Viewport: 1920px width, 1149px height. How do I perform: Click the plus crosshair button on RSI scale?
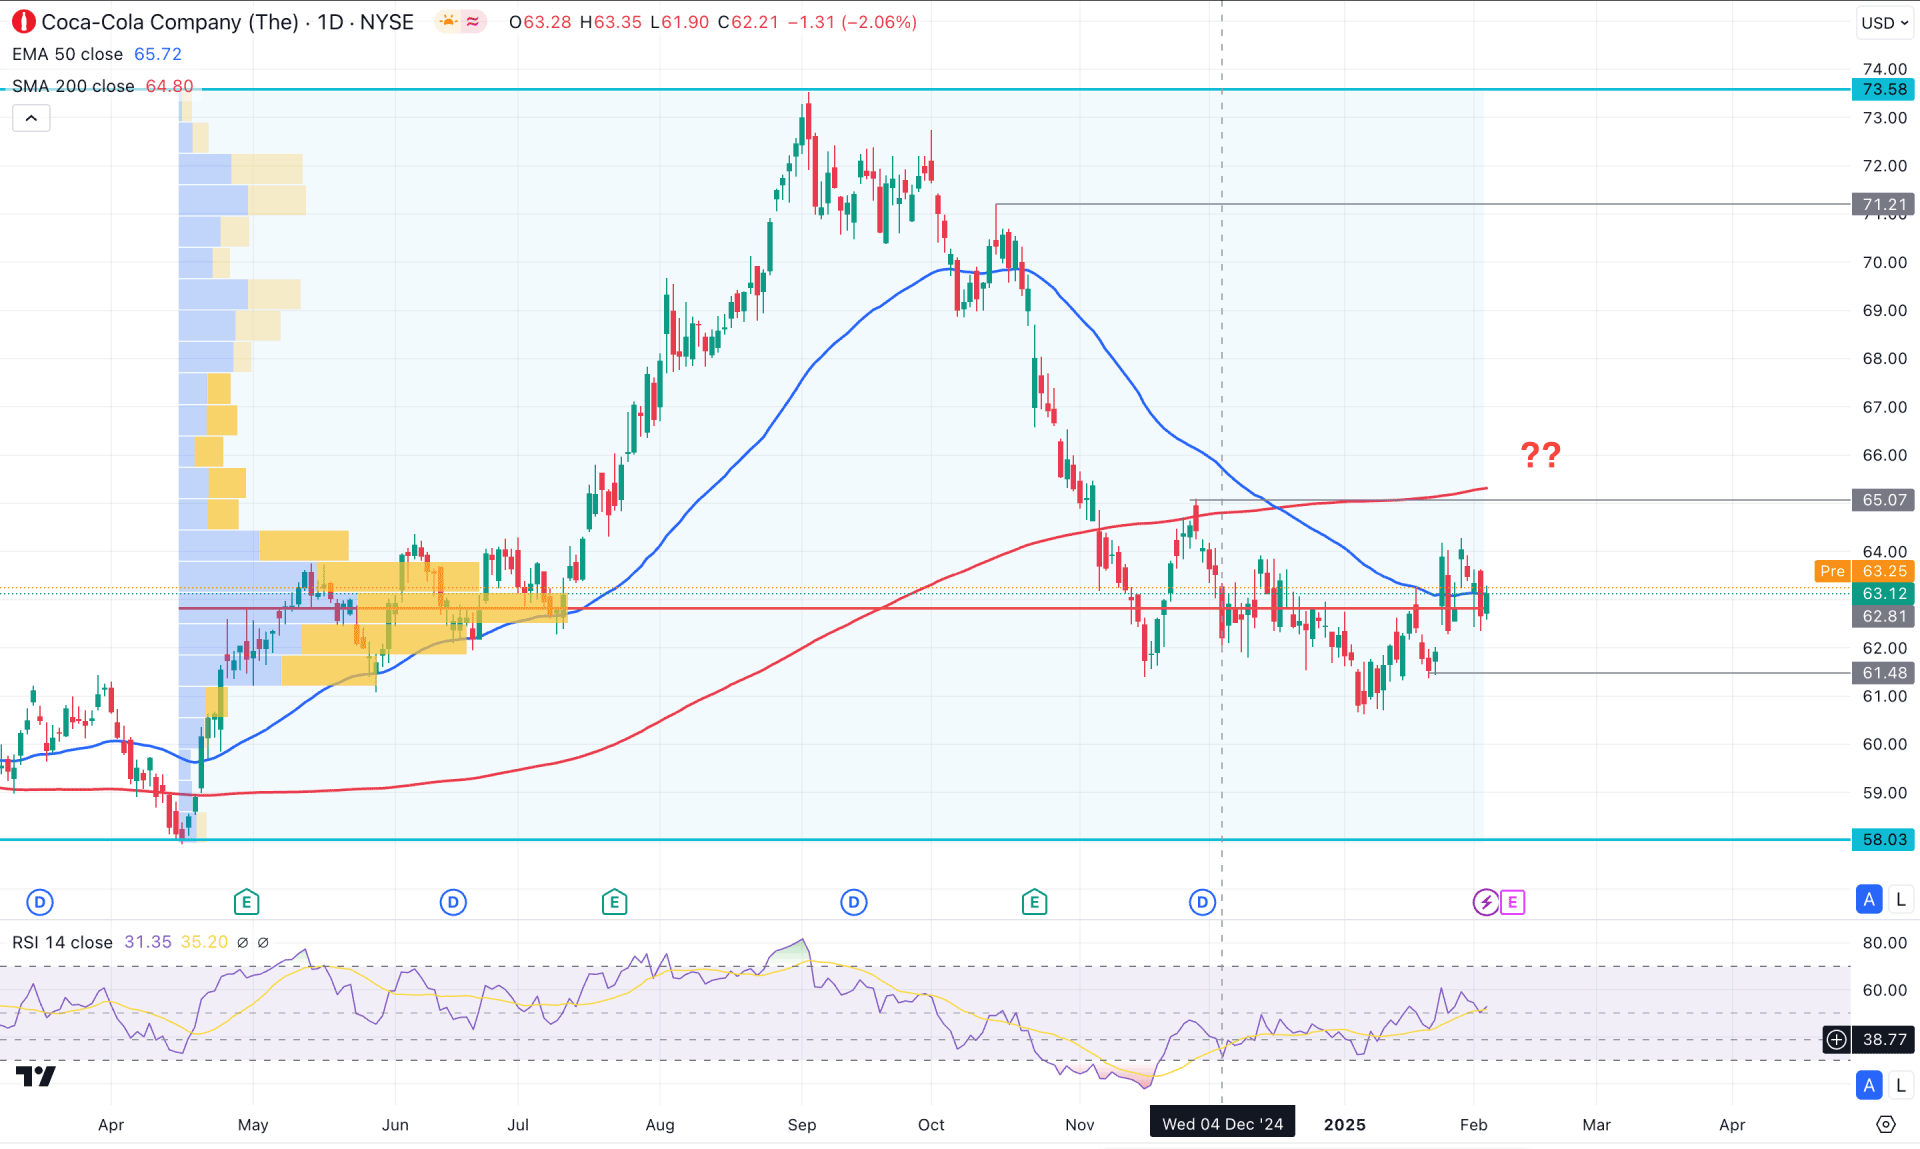tap(1836, 1039)
